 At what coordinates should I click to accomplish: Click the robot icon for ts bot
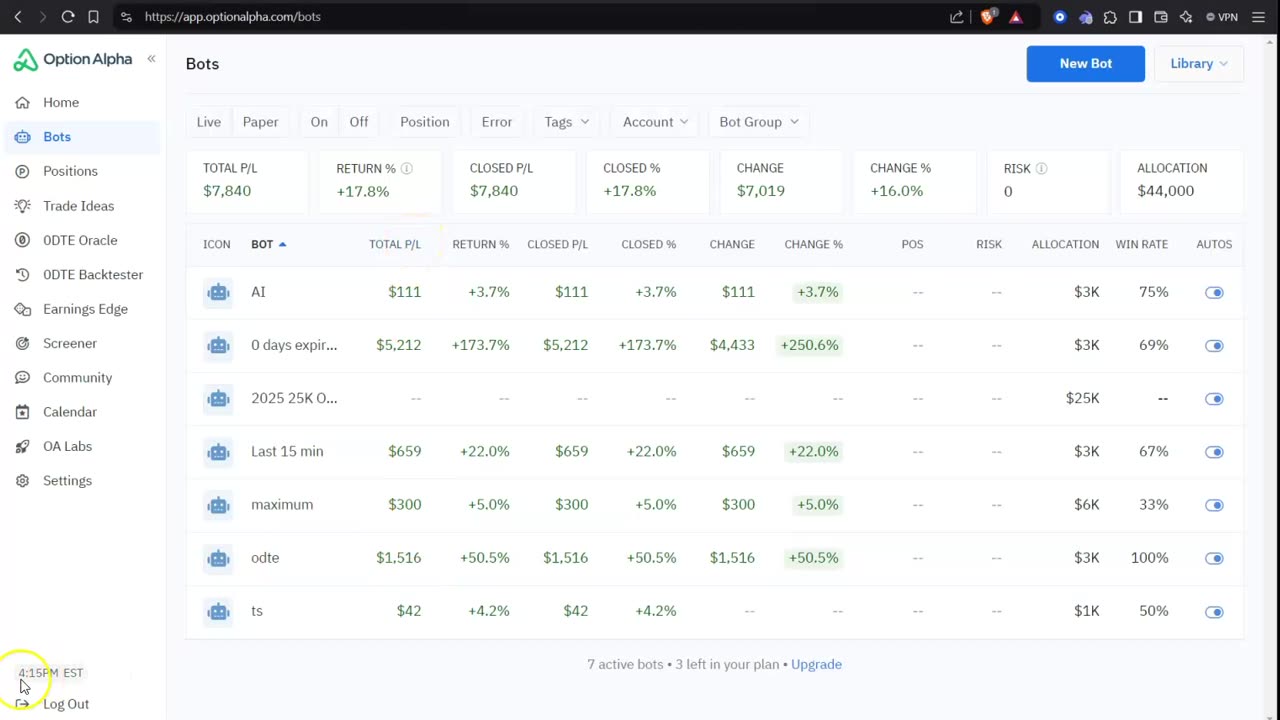point(218,611)
